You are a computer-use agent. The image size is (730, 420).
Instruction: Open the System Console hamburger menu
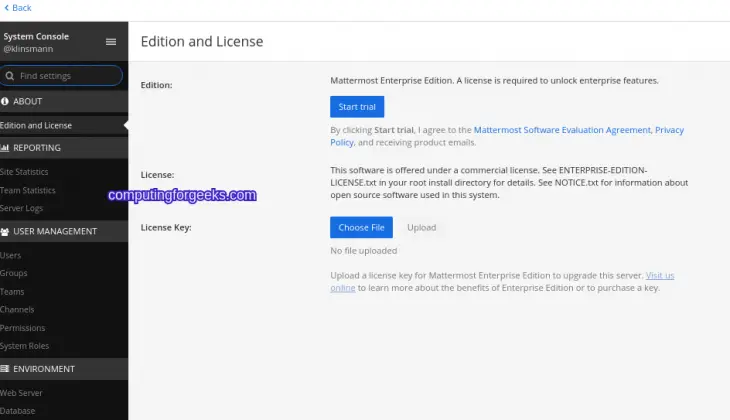pos(111,42)
